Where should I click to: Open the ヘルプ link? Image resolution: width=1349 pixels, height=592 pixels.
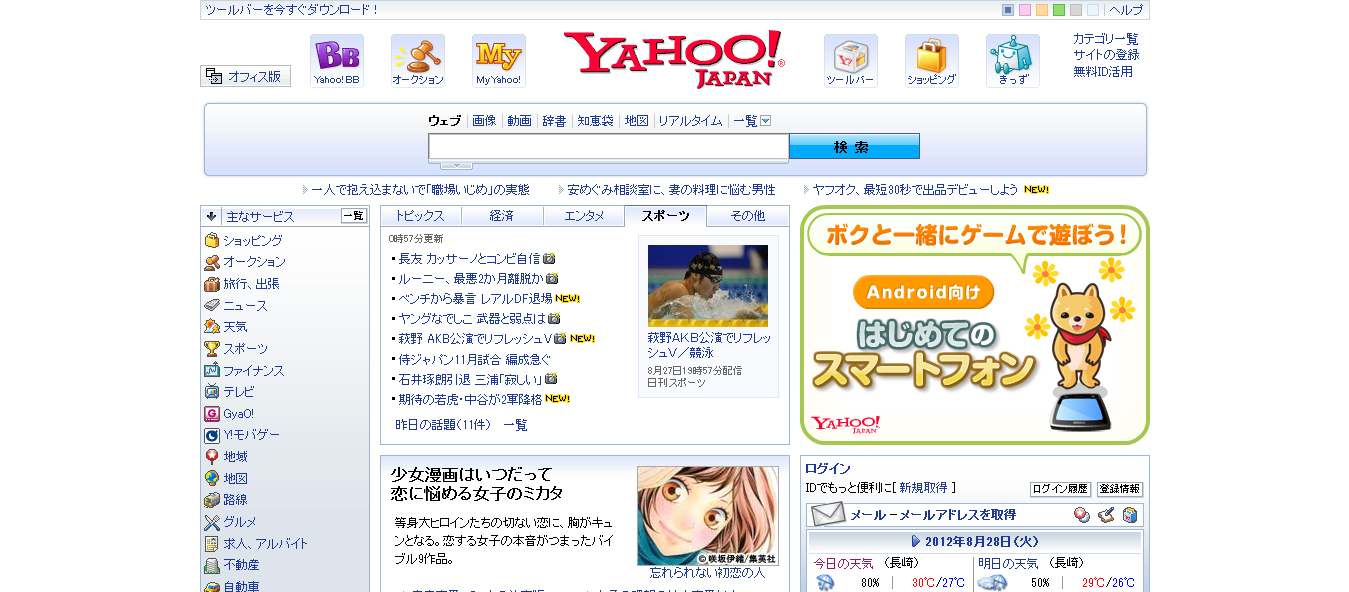1126,10
